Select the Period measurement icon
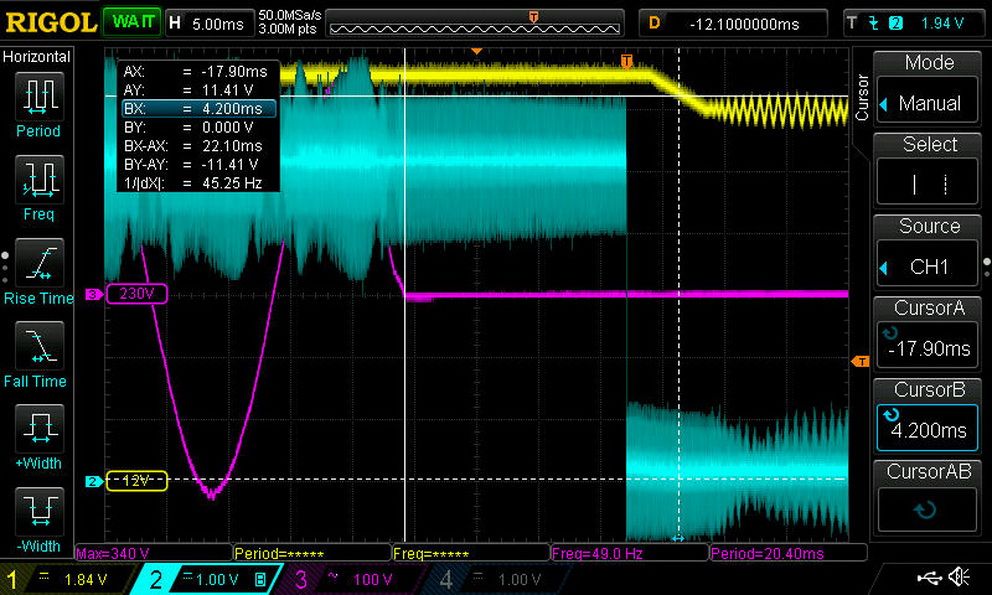The height and width of the screenshot is (595, 992). point(39,96)
